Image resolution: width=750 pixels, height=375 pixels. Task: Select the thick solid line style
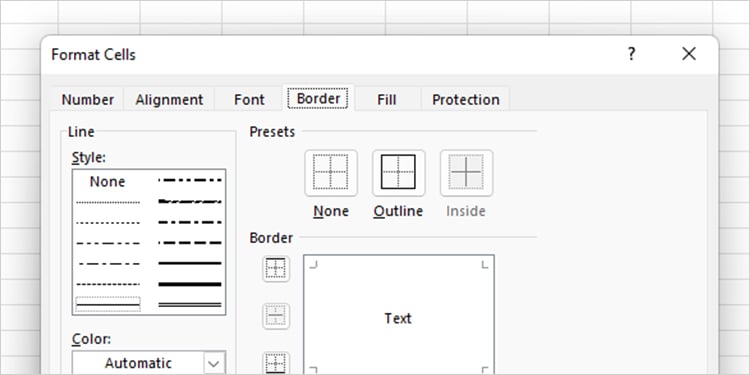pyautogui.click(x=190, y=284)
